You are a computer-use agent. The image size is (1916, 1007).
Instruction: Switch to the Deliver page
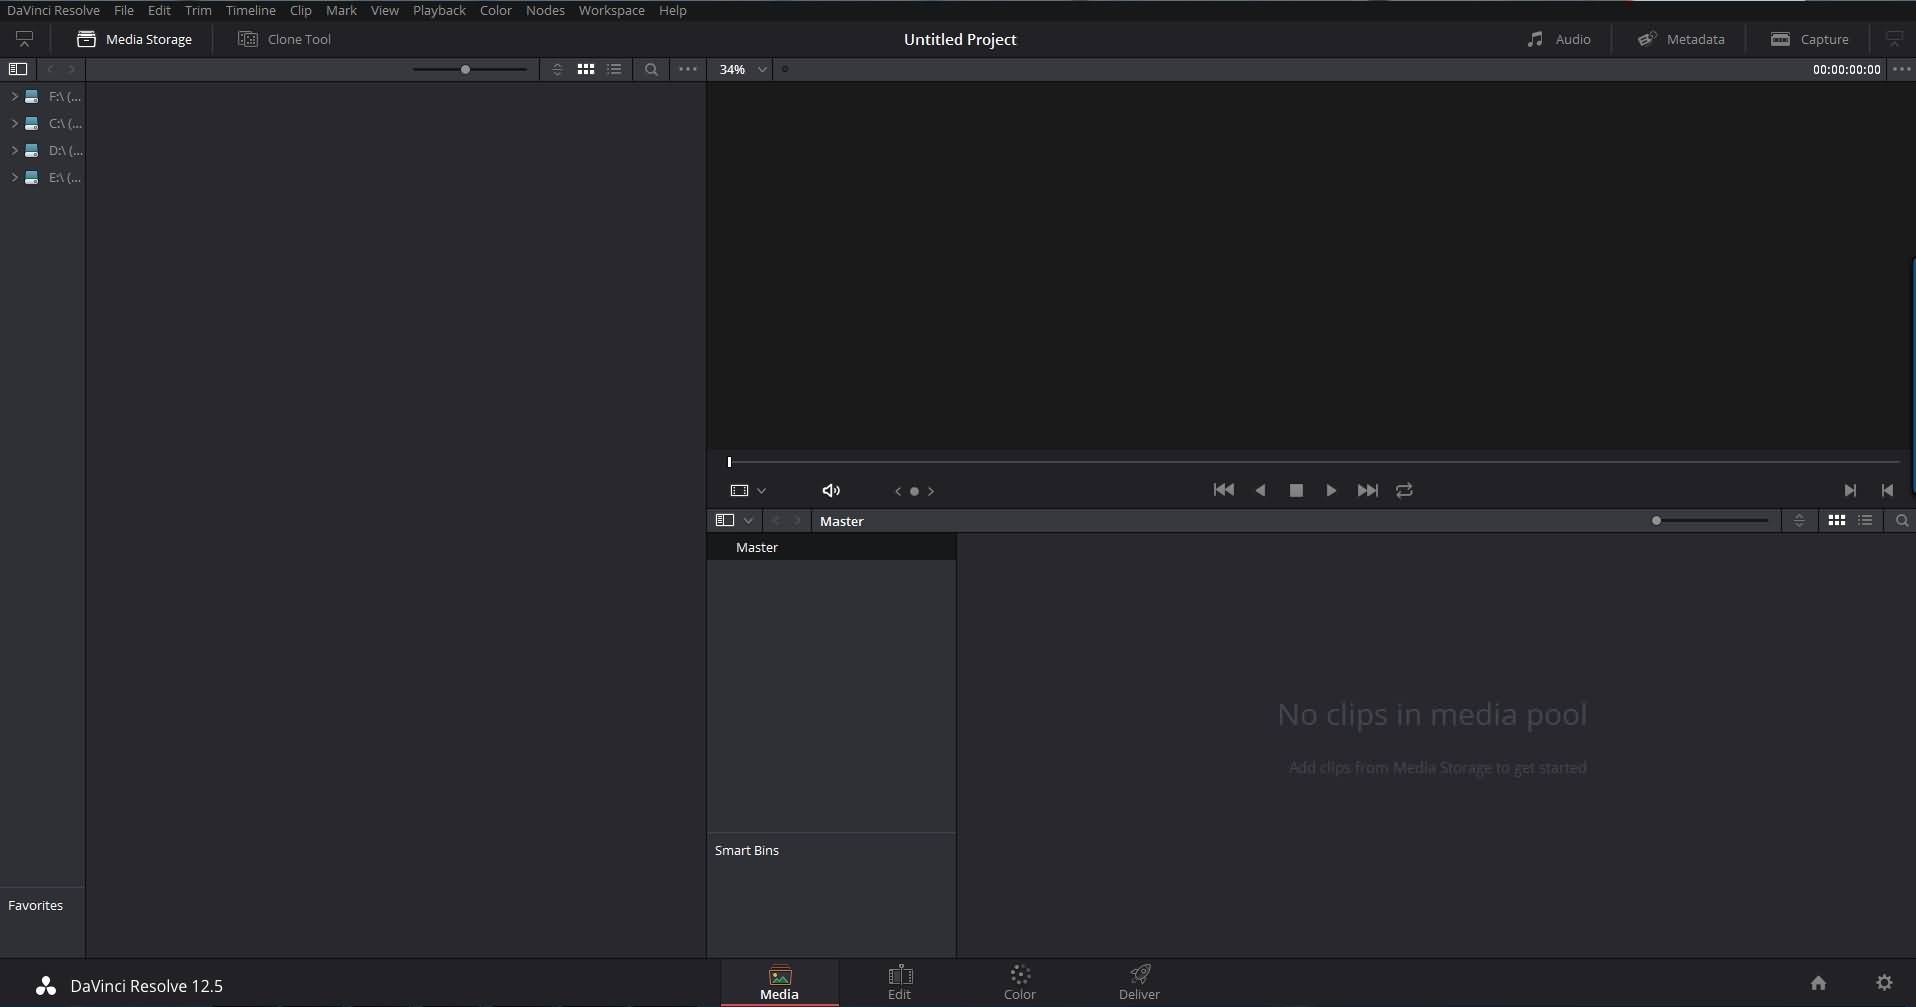[1139, 983]
